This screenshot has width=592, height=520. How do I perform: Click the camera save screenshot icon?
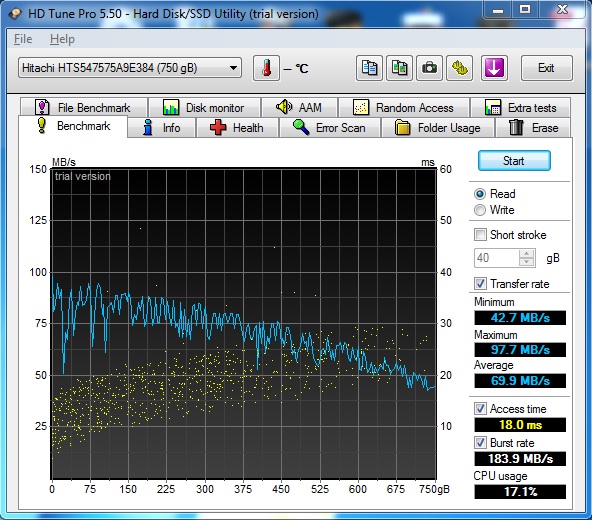(429, 68)
